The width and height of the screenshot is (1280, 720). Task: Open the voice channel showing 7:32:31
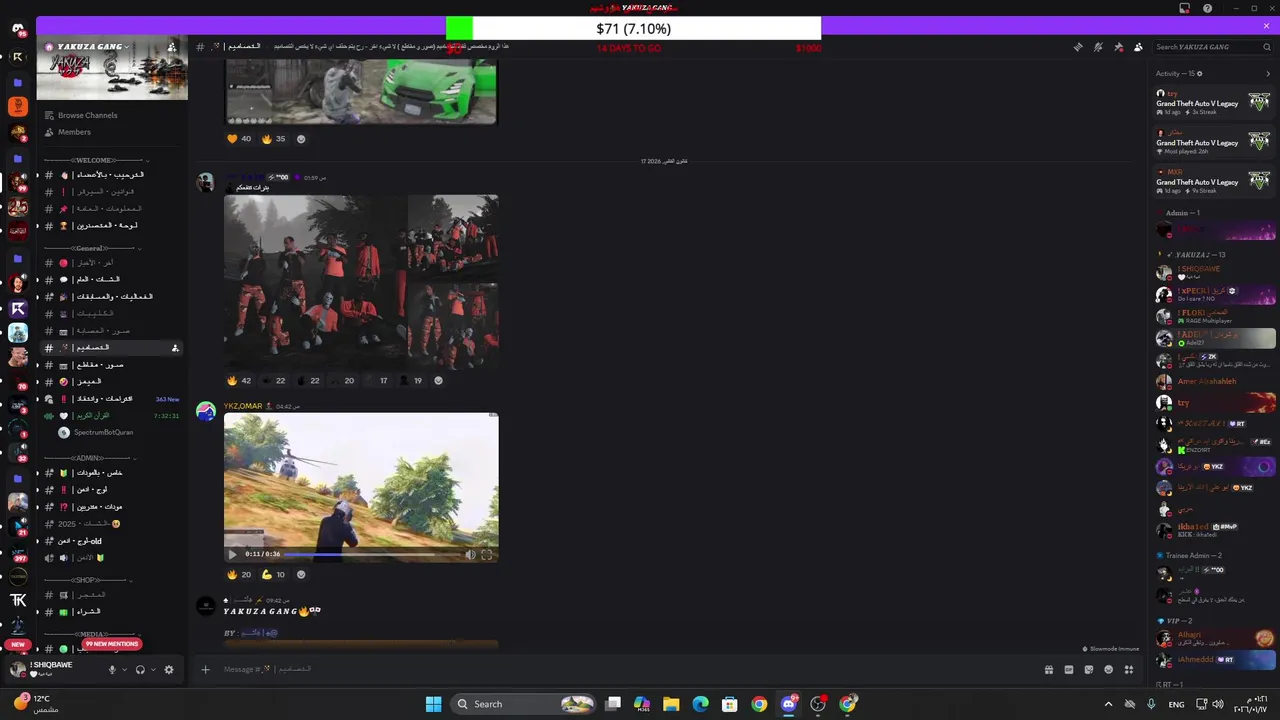pyautogui.click(x=112, y=416)
